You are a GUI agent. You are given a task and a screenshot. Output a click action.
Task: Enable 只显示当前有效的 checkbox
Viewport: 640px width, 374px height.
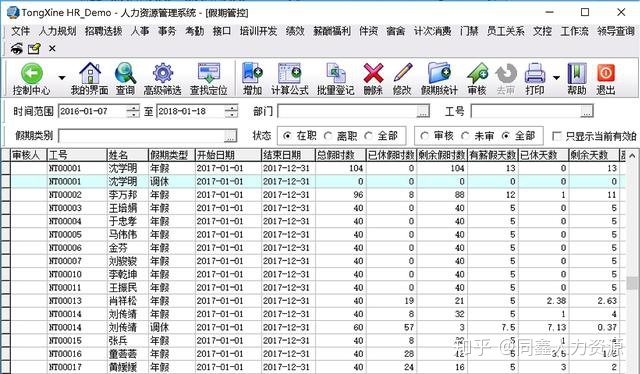556,136
